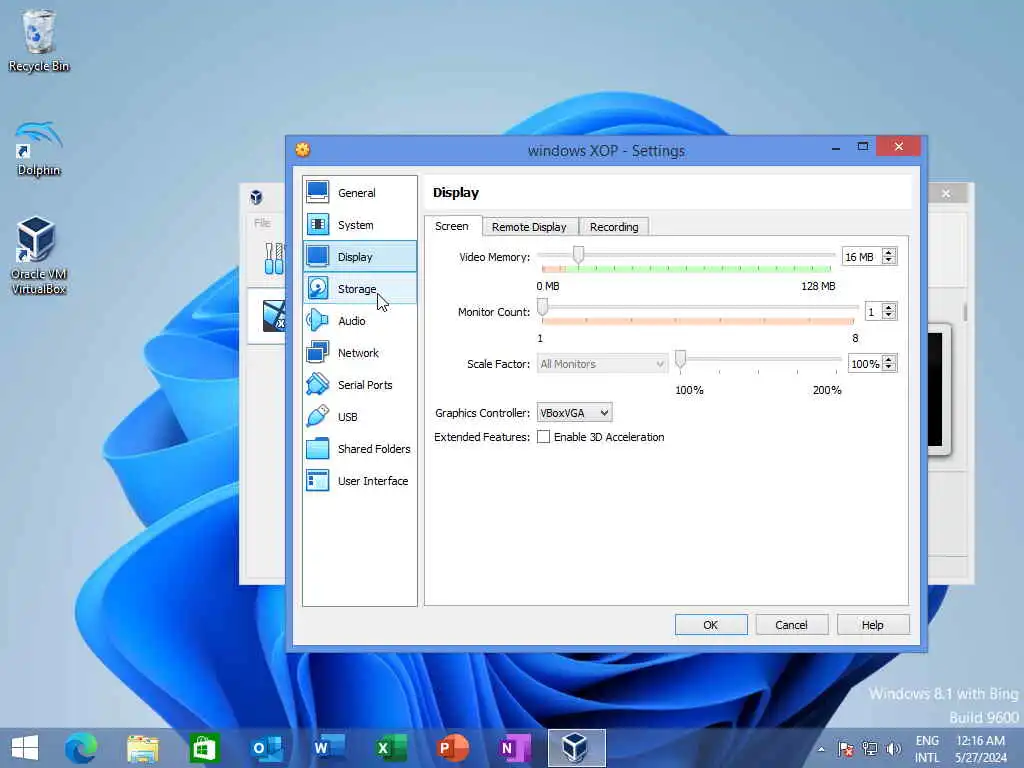This screenshot has width=1024, height=768.
Task: Open Recycle Bin desktop icon
Action: (x=39, y=40)
